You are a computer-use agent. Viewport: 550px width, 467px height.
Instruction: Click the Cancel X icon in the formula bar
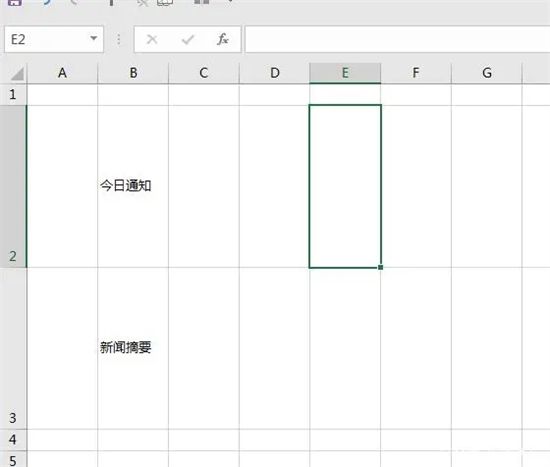click(x=152, y=39)
